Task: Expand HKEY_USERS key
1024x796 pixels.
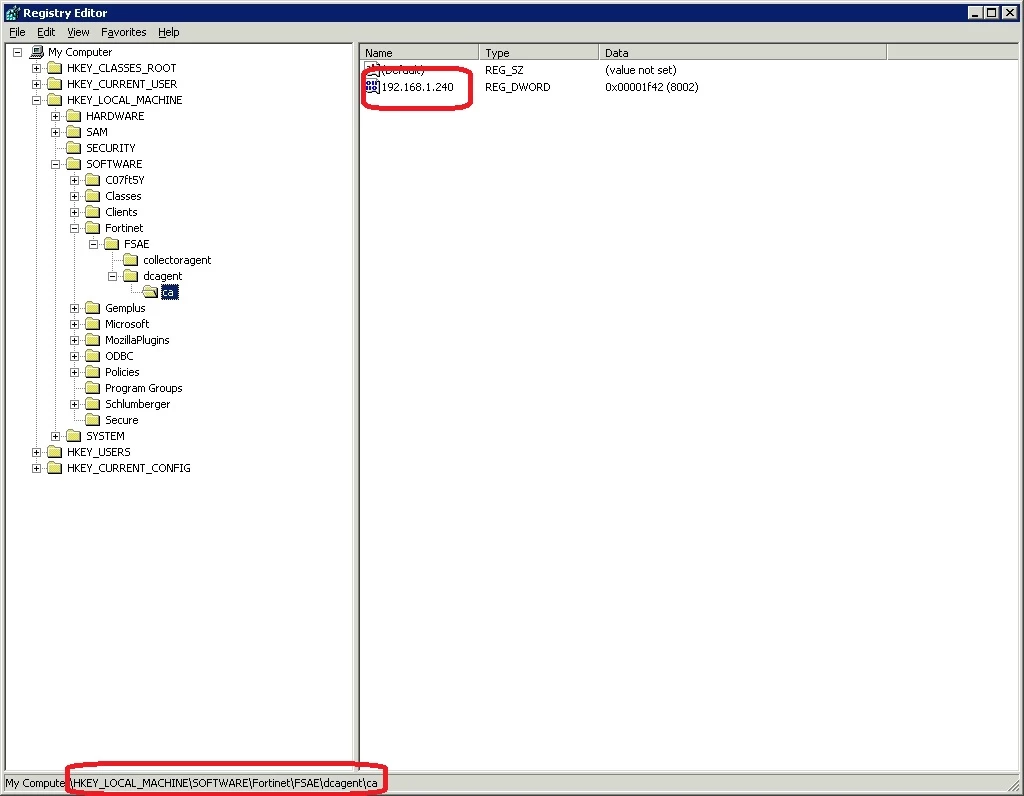Action: (37, 452)
